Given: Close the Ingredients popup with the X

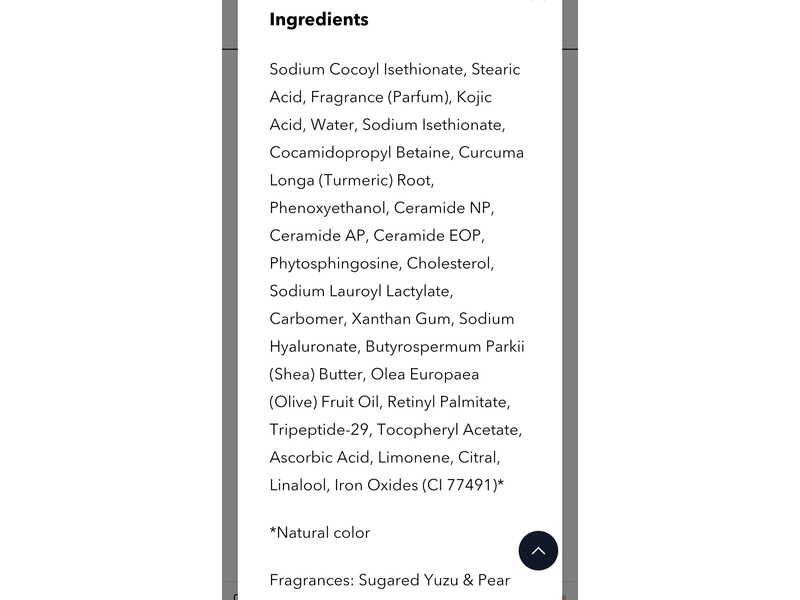Looking at the screenshot, I should click(538, 2).
